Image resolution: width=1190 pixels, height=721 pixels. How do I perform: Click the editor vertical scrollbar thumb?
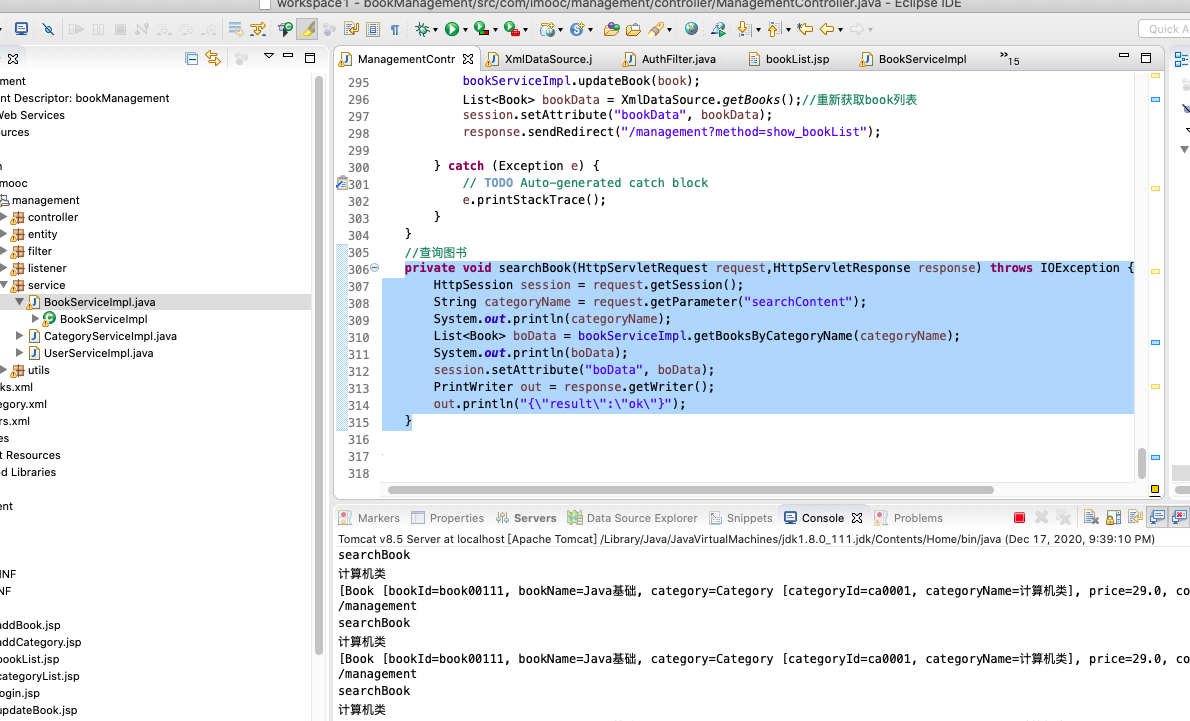point(1141,463)
